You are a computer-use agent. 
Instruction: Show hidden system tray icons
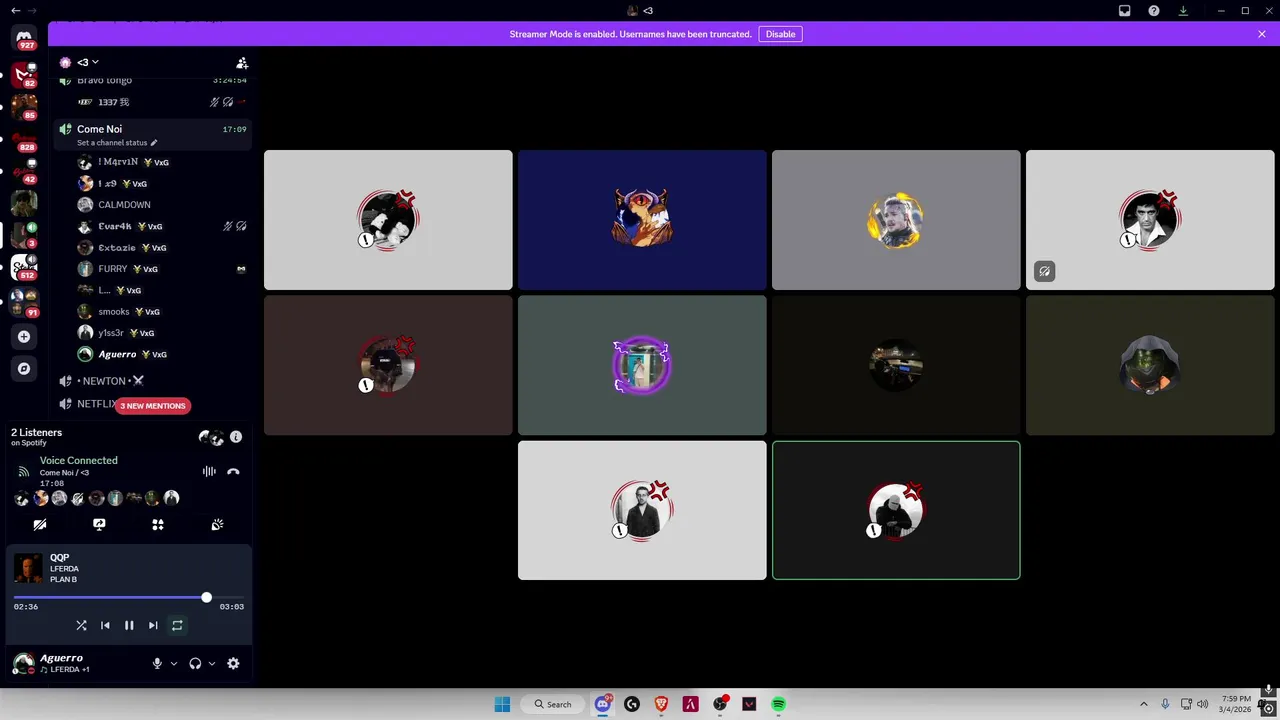1144,704
